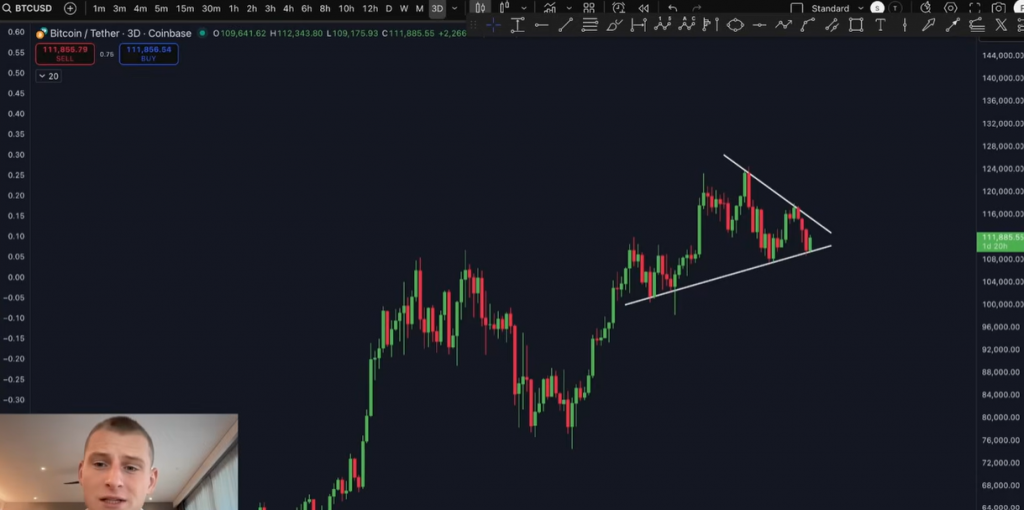Click the candlestick chart type icon
Screen dimensions: 1024x510
[x=481, y=8]
